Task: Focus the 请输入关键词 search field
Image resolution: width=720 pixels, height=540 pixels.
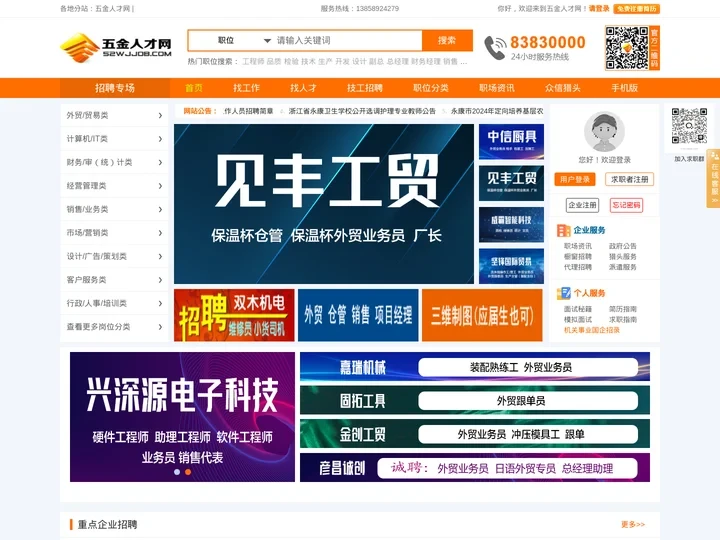Action: (x=348, y=40)
